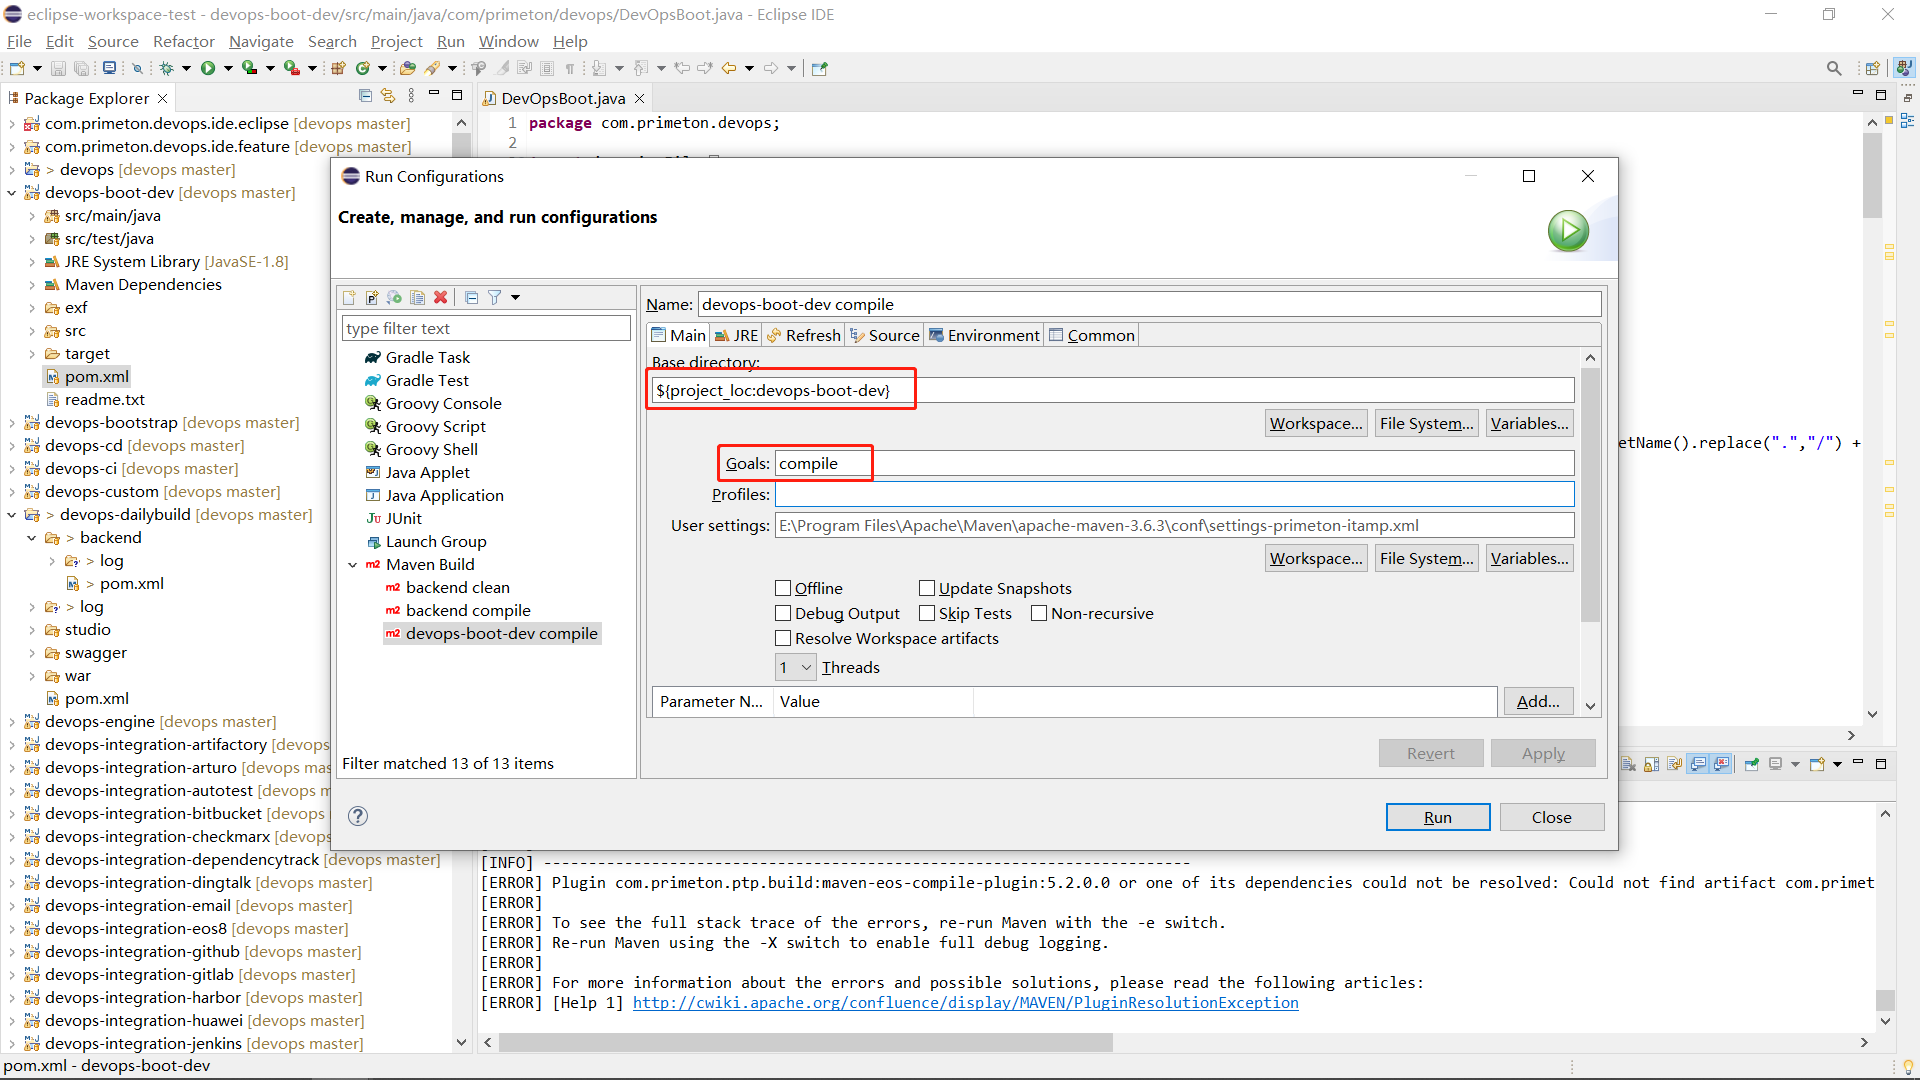The width and height of the screenshot is (1920, 1080).
Task: Duplicate the selected launch configuration
Action: (x=417, y=297)
